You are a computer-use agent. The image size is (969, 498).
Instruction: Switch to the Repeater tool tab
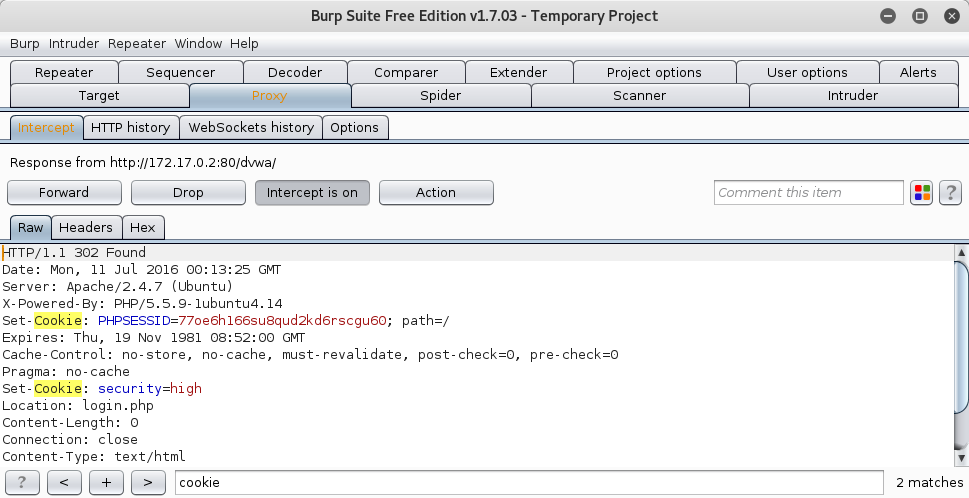click(x=64, y=72)
